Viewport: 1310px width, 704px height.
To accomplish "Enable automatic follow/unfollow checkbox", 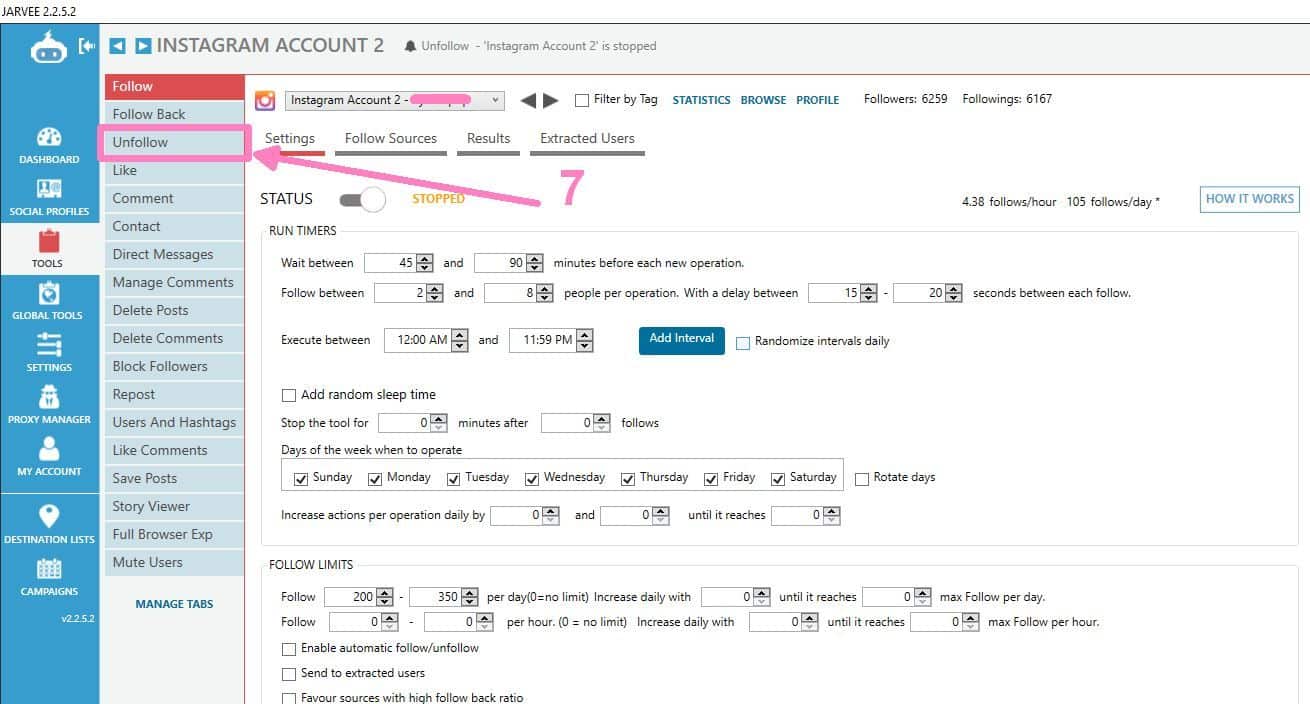I will (x=289, y=649).
